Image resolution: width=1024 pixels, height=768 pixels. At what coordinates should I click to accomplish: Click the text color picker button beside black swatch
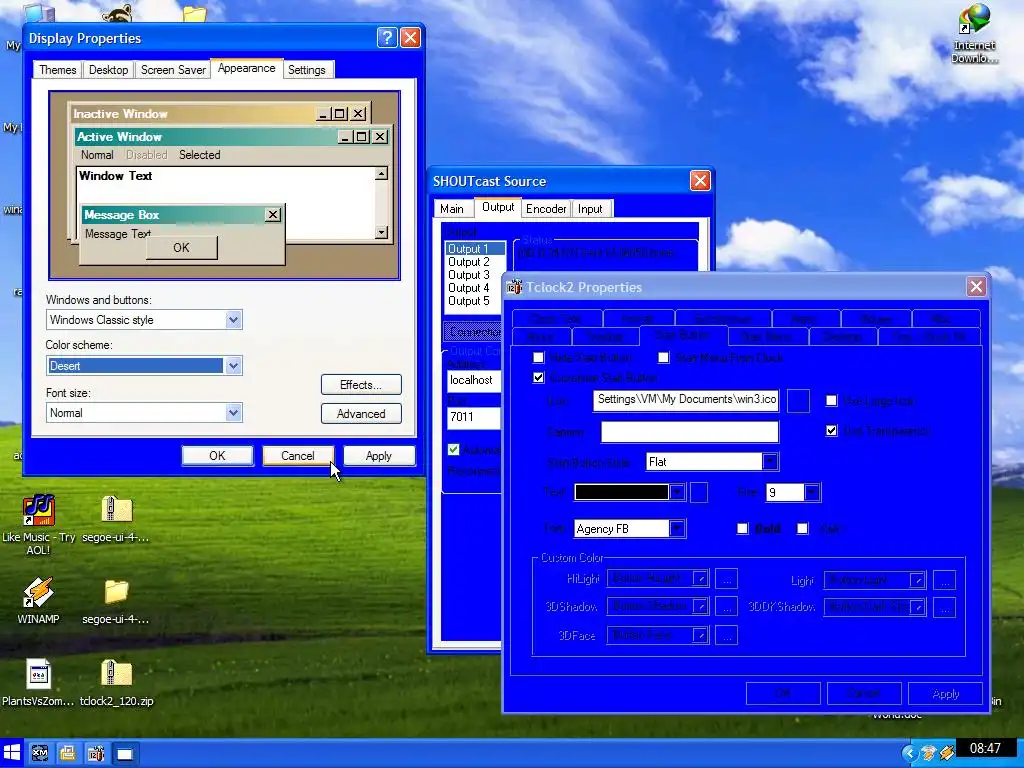click(x=699, y=492)
